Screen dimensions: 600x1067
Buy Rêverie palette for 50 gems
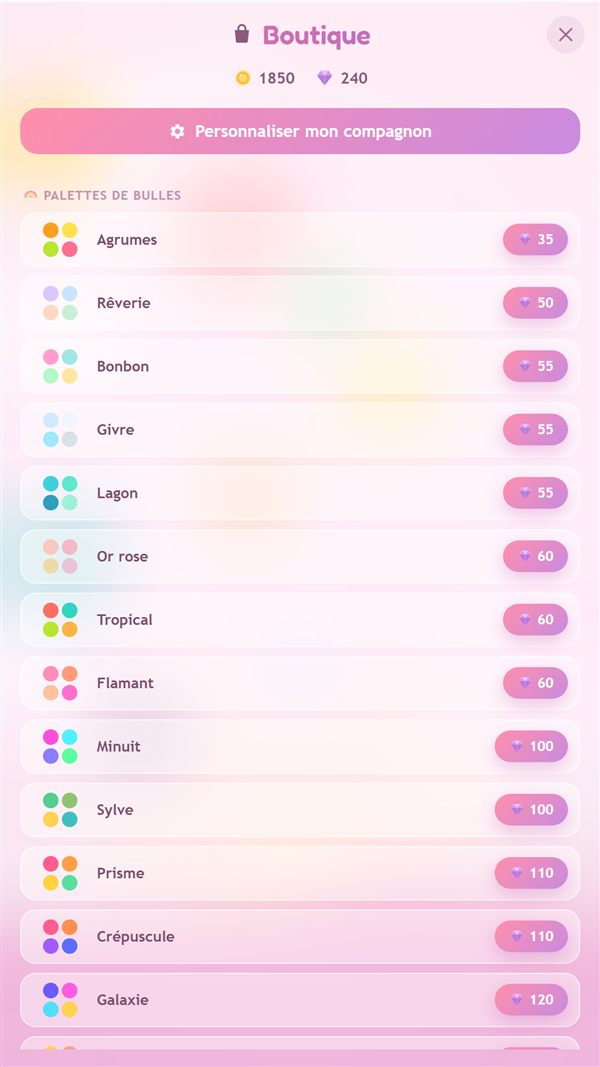click(x=535, y=303)
